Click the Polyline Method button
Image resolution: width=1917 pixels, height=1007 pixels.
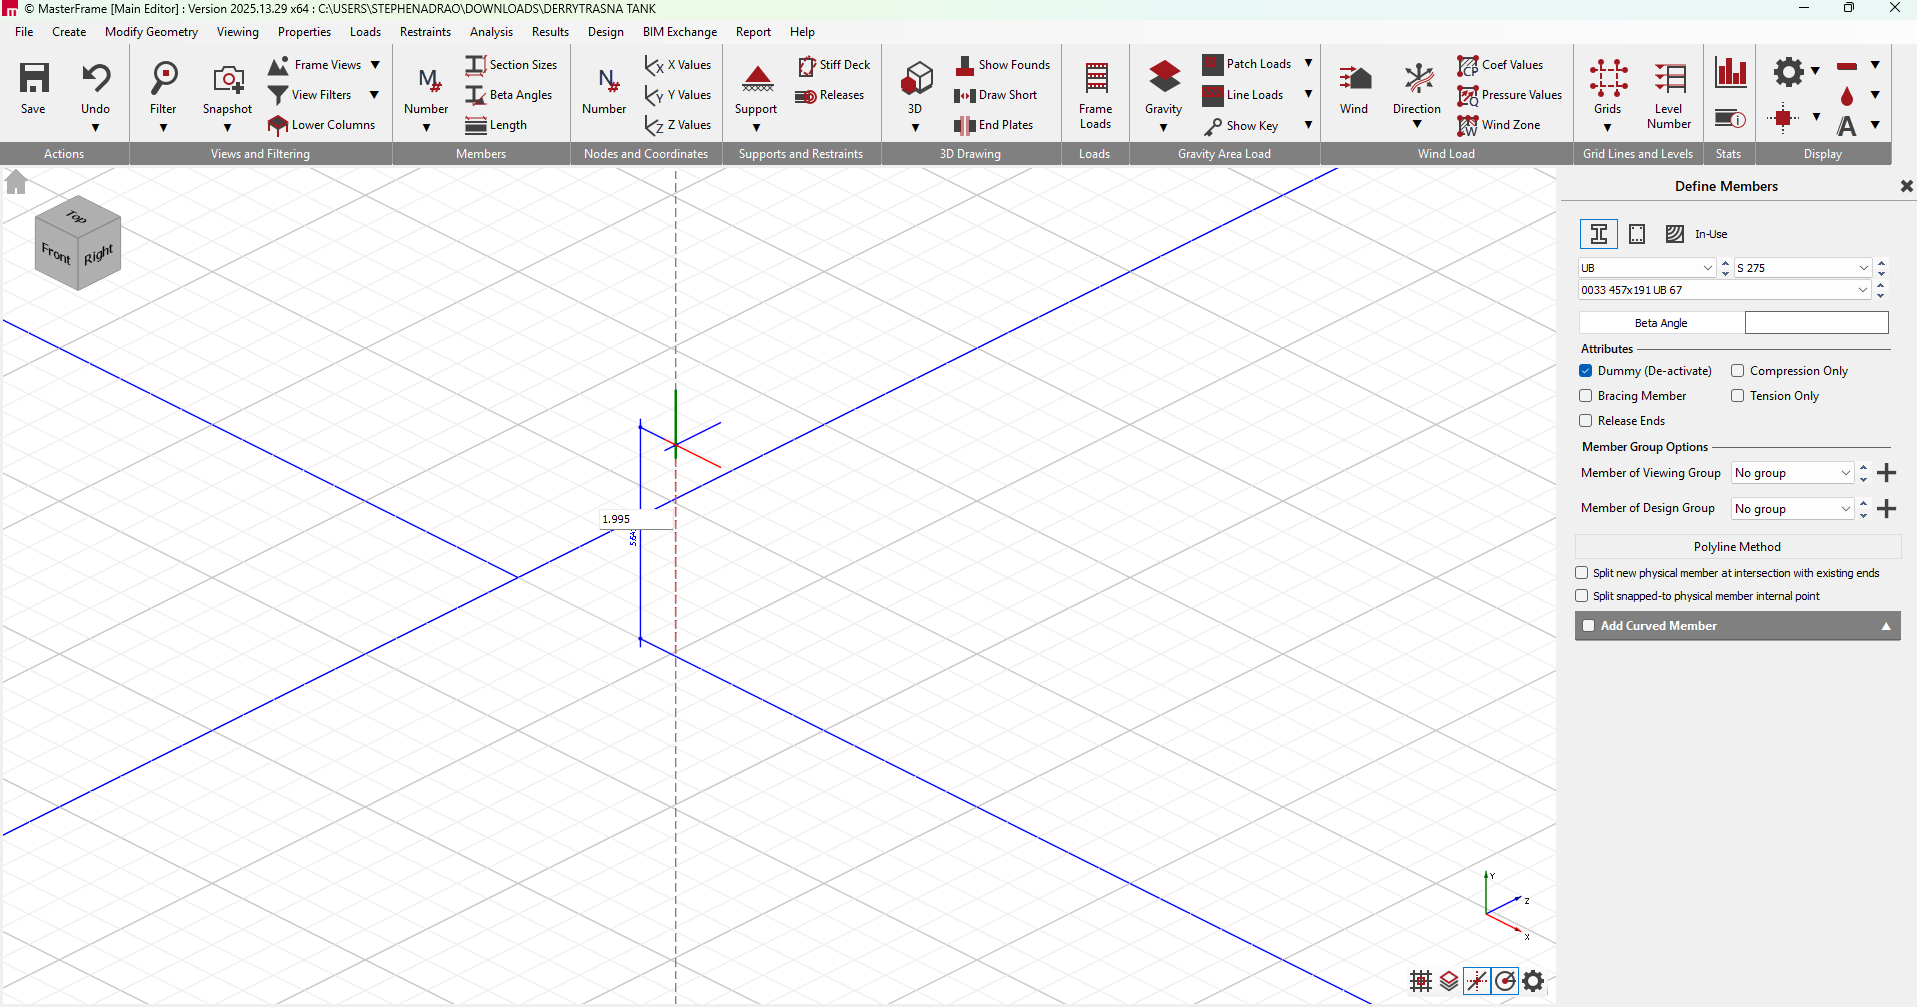[x=1737, y=547]
